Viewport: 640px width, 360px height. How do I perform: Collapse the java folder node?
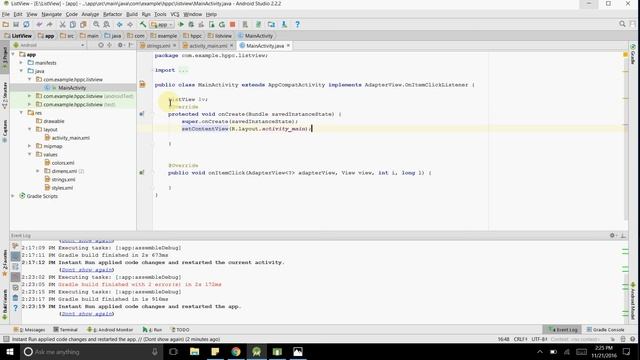[x=21, y=71]
